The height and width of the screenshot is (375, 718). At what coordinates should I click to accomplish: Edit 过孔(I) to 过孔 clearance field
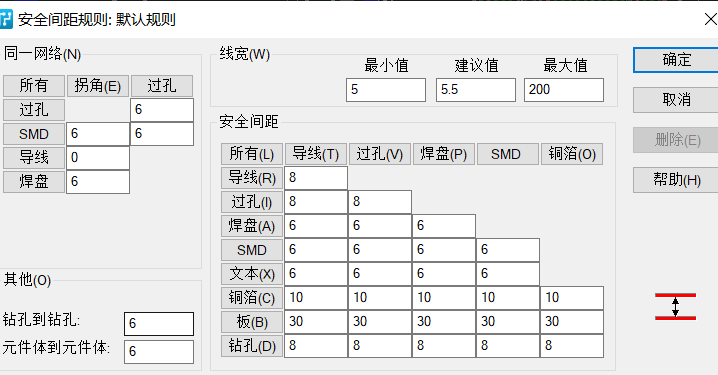380,202
